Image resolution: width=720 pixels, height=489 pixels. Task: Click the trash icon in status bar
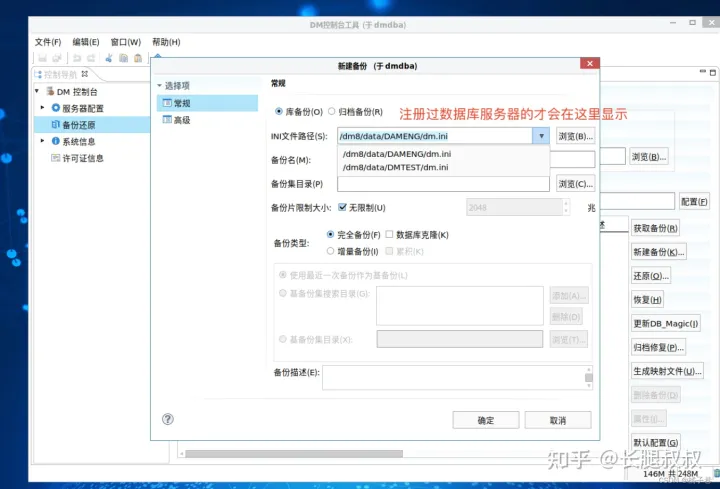click(x=716, y=472)
